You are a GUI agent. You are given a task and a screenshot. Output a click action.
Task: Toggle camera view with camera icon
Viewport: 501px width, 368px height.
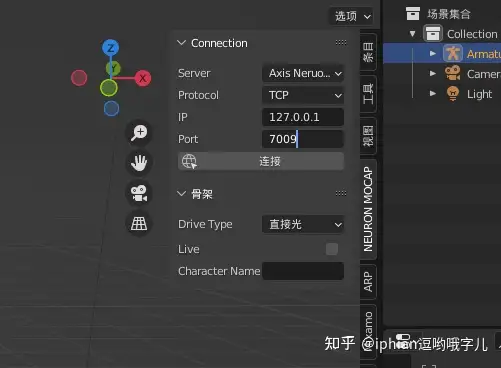pos(139,193)
